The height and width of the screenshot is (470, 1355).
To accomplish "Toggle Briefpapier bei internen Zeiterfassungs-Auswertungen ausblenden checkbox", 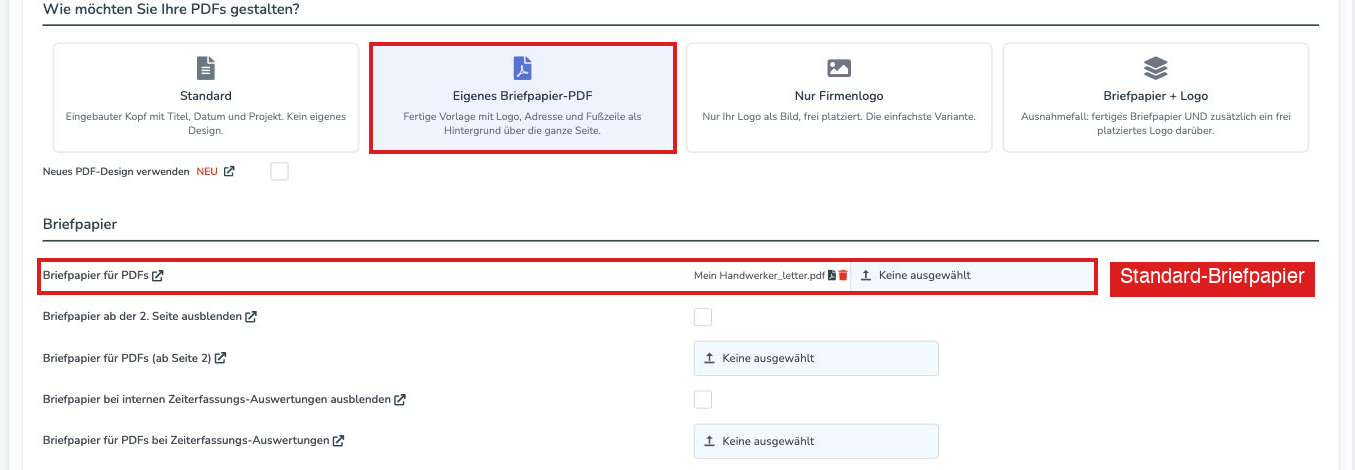I will (703, 399).
